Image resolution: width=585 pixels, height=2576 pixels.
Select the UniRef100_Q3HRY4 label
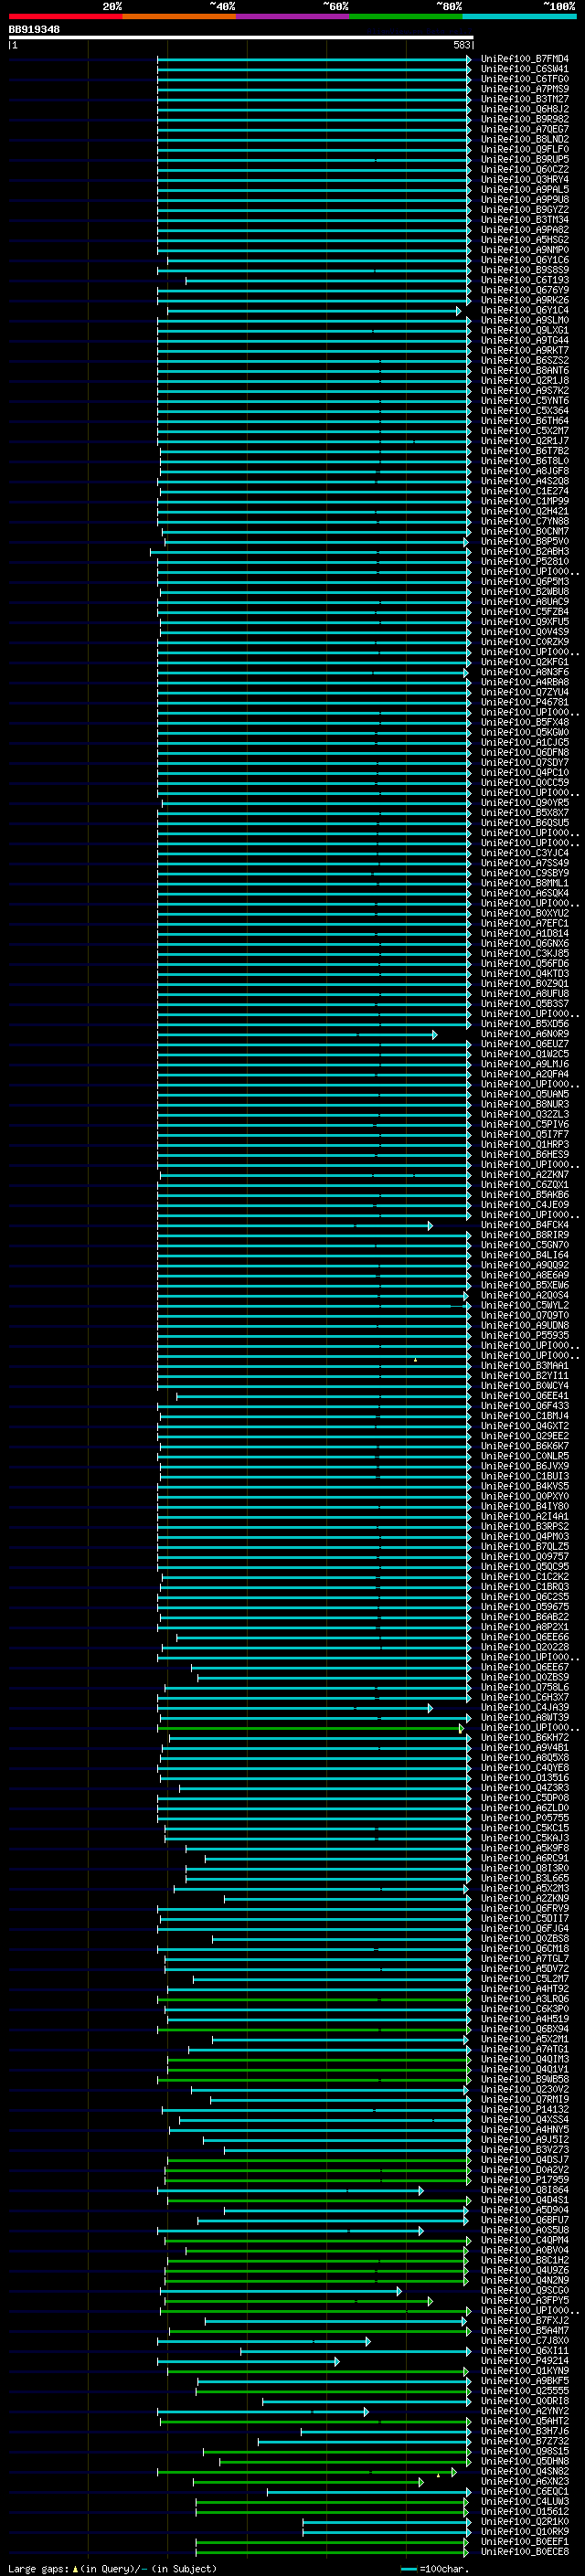tap(525, 180)
